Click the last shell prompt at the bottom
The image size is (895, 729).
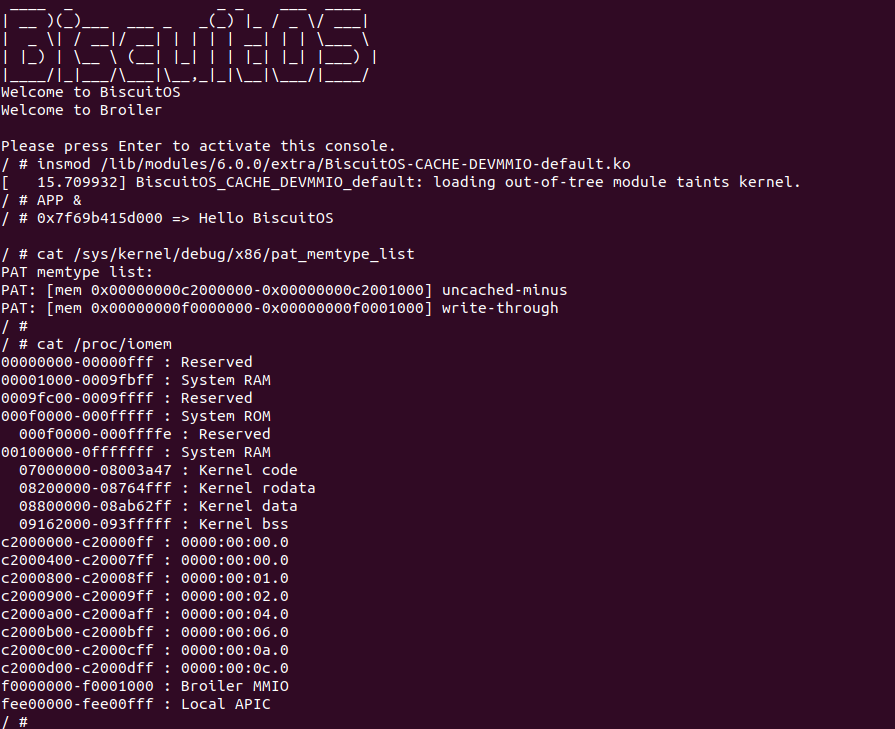coord(14,721)
